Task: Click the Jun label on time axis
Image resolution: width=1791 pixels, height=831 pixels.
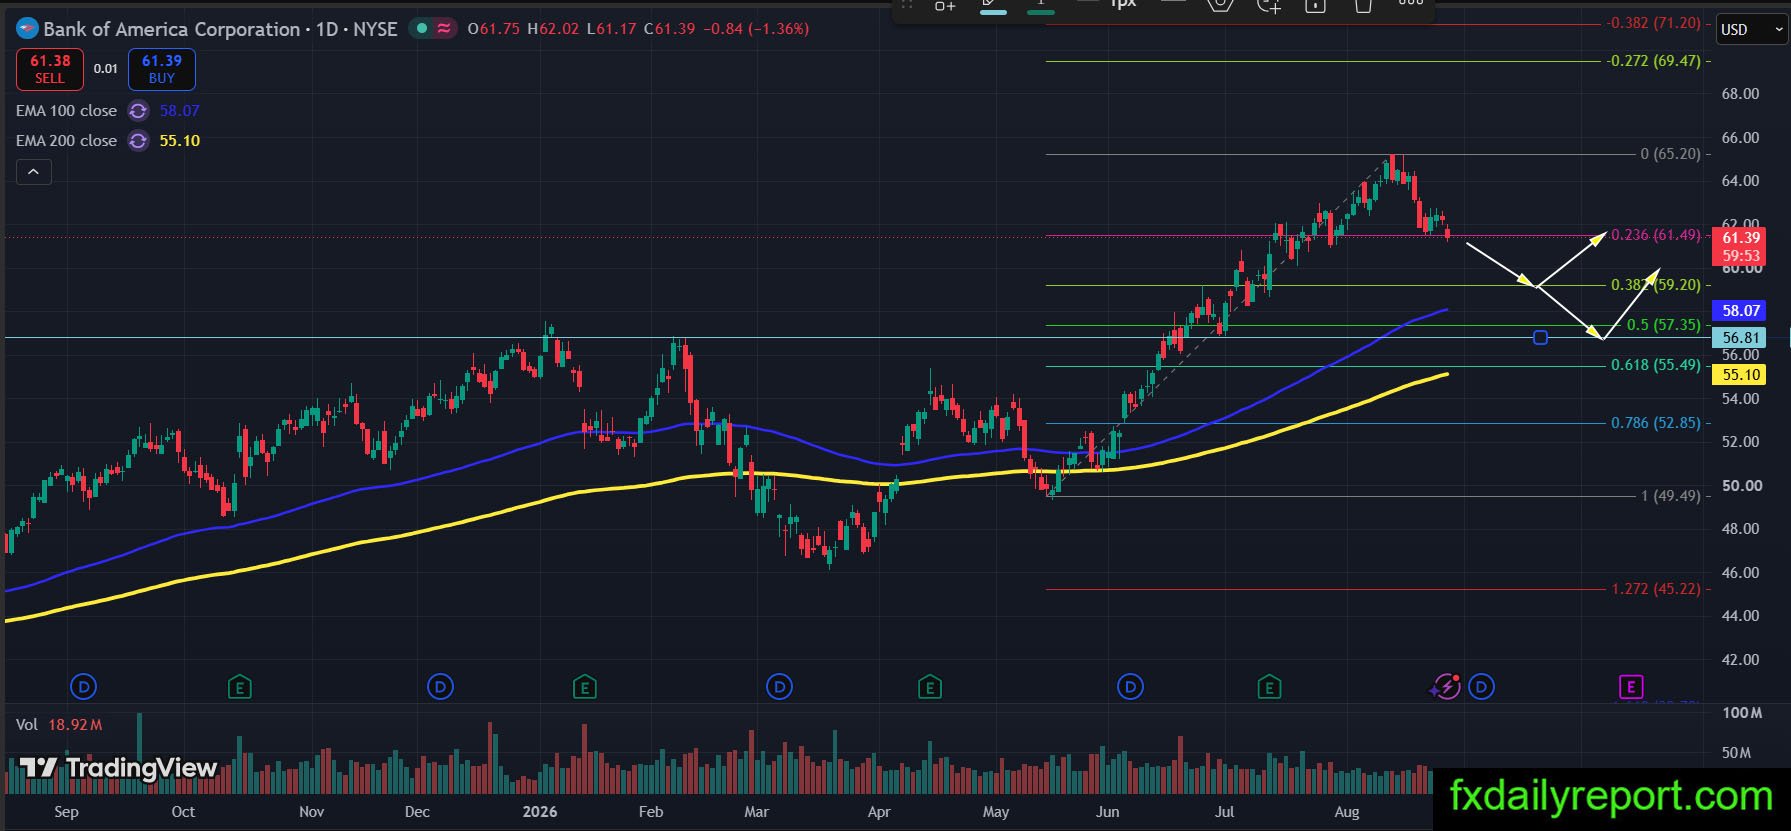Action: 1107,812
